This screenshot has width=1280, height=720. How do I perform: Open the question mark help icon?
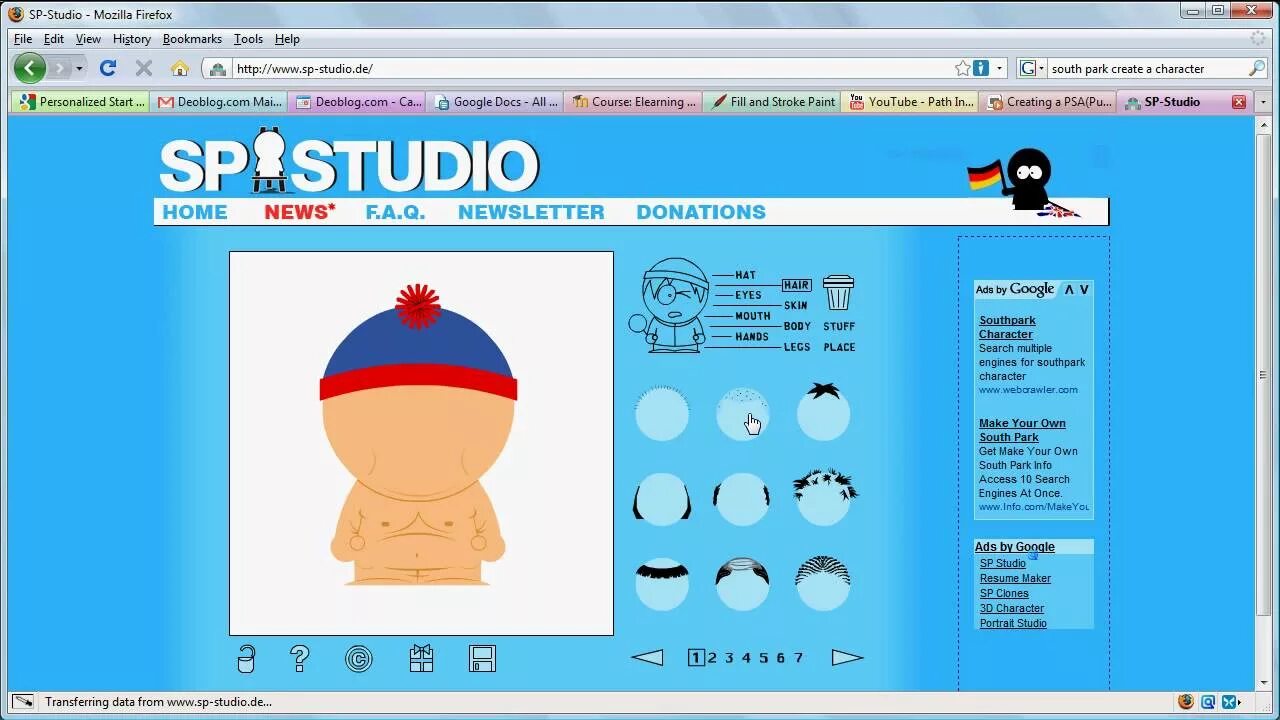(x=299, y=658)
